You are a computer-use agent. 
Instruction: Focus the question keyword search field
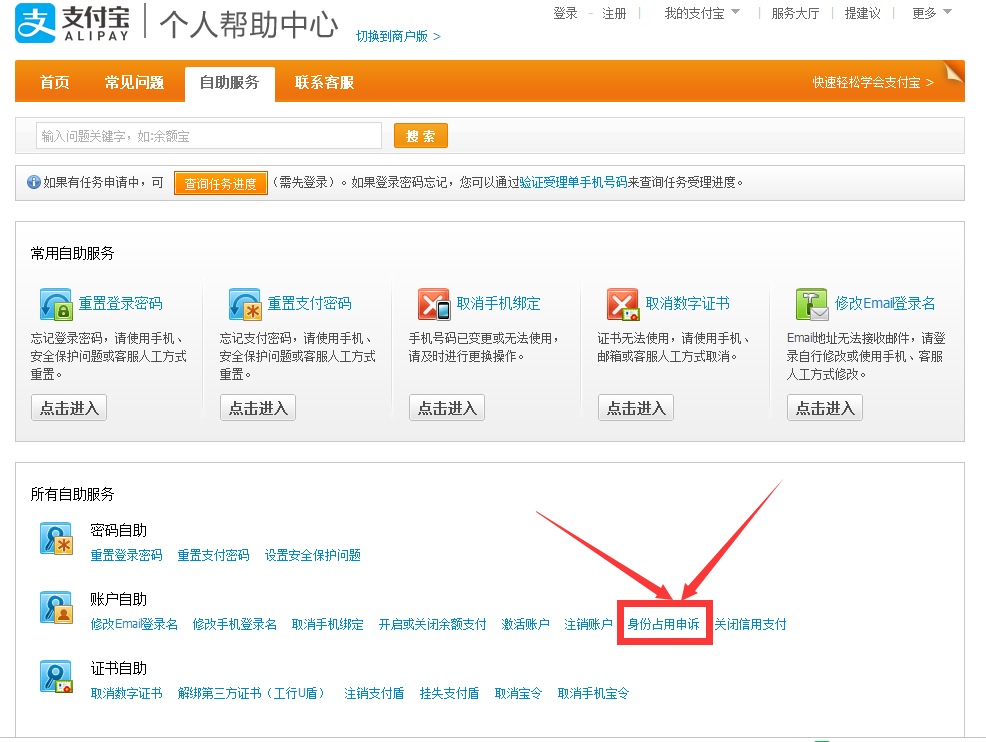pos(208,136)
